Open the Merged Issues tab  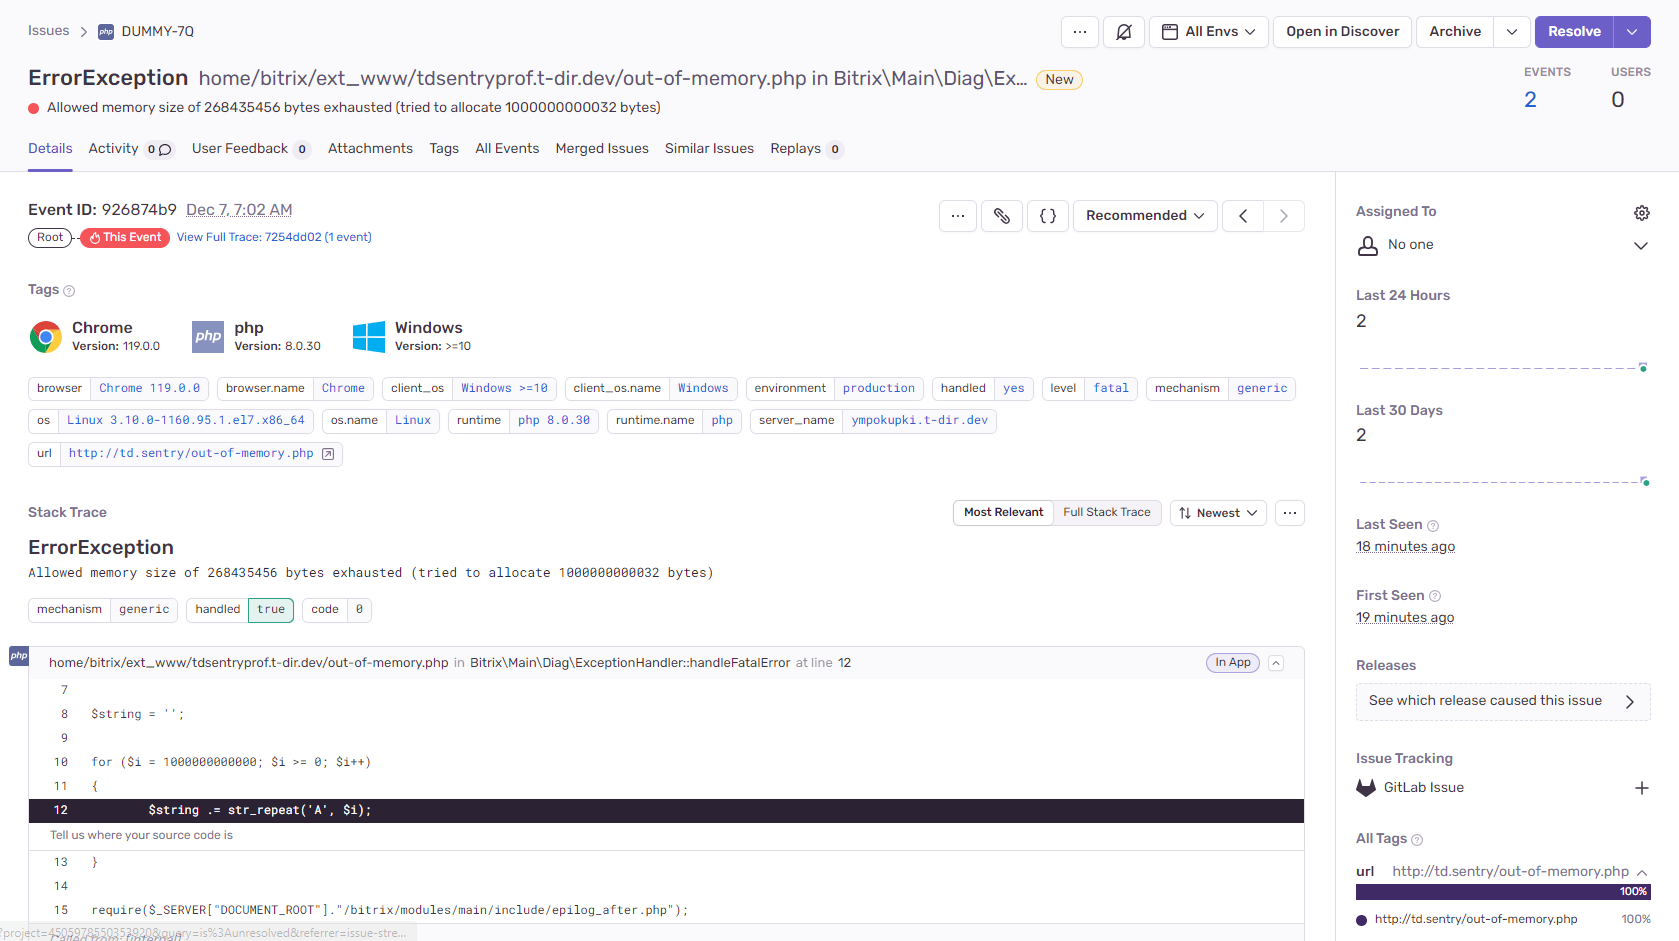point(602,149)
